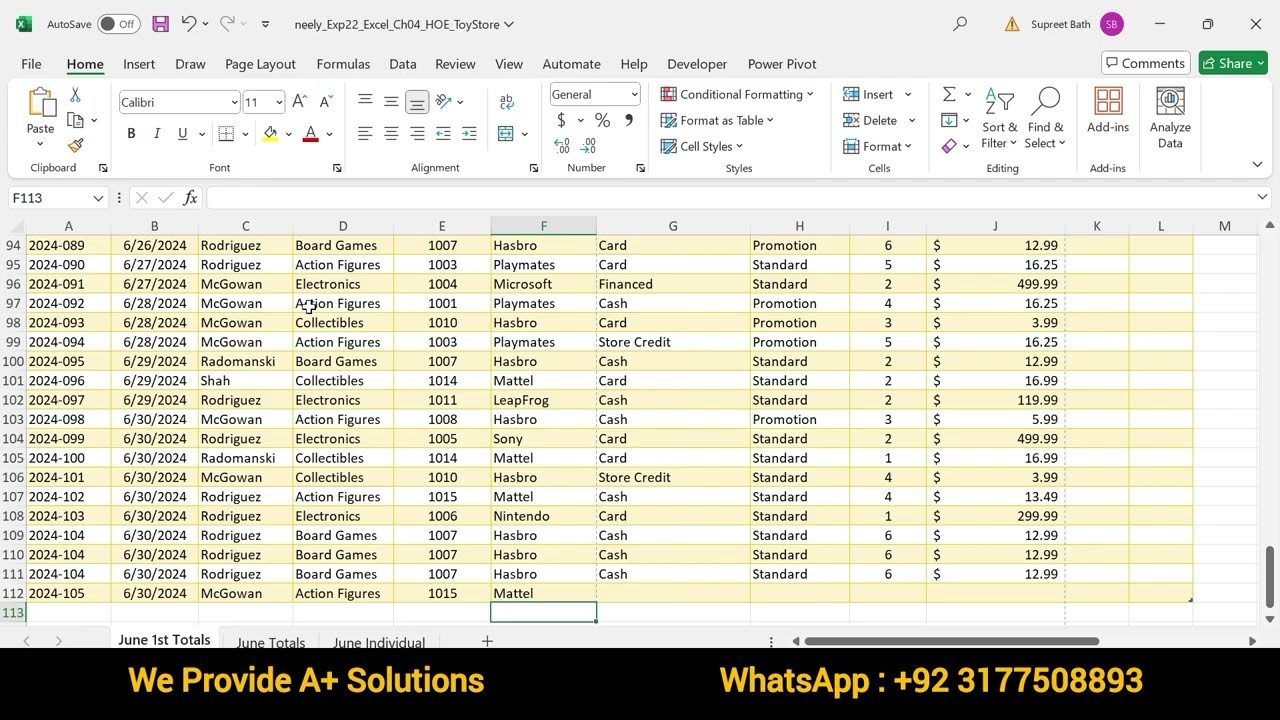The image size is (1280, 720).
Task: Click the Borders icon
Action: pos(226,134)
